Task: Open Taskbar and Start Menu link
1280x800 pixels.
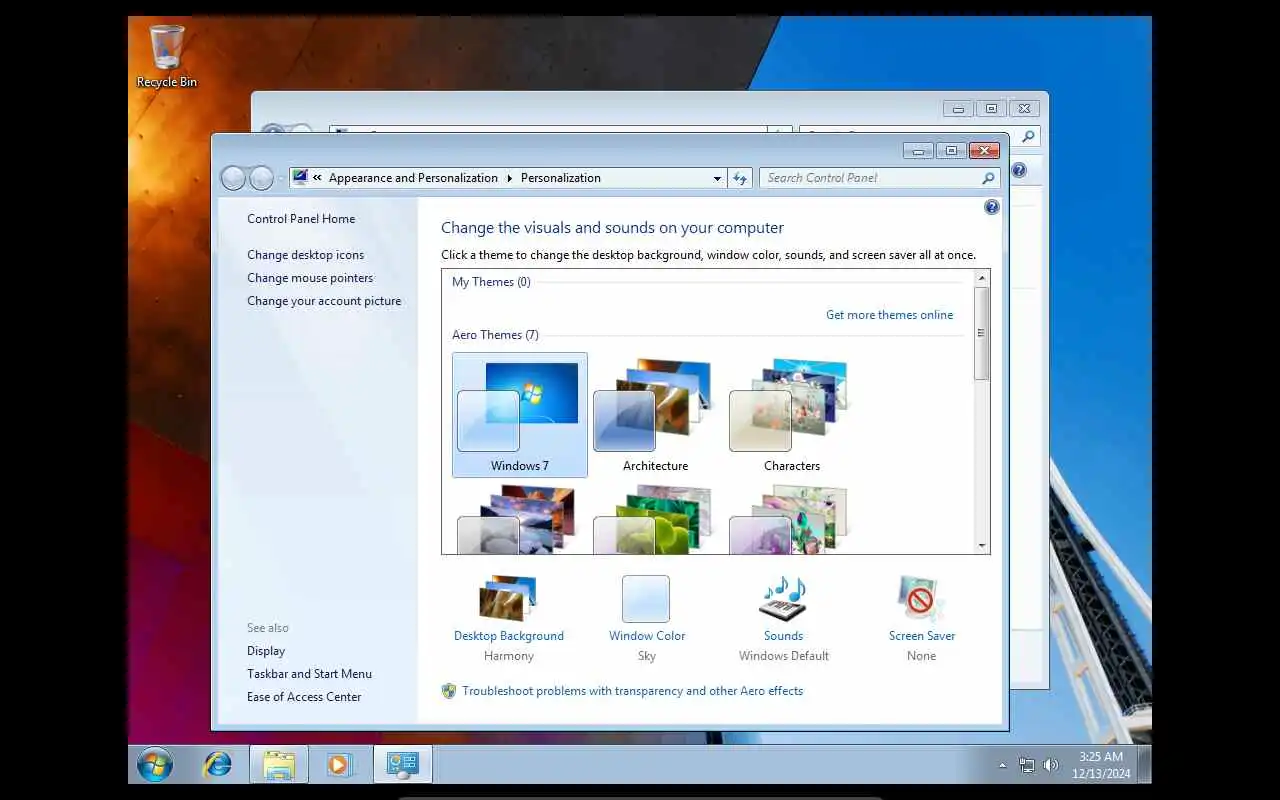Action: (309, 674)
